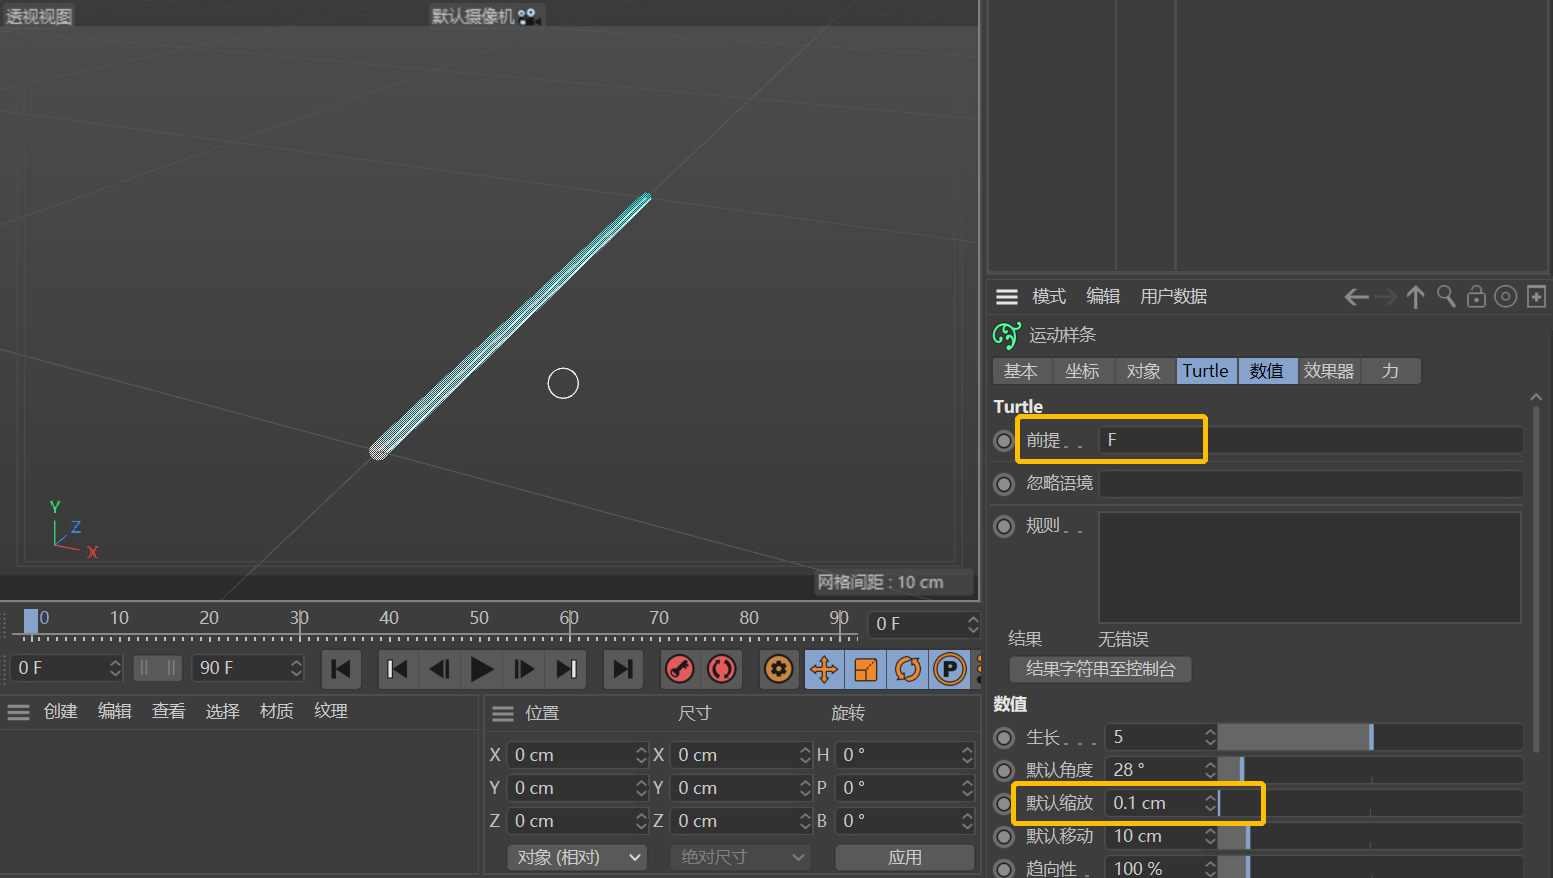Lock the attribute manager with padlock icon

(x=1476, y=297)
